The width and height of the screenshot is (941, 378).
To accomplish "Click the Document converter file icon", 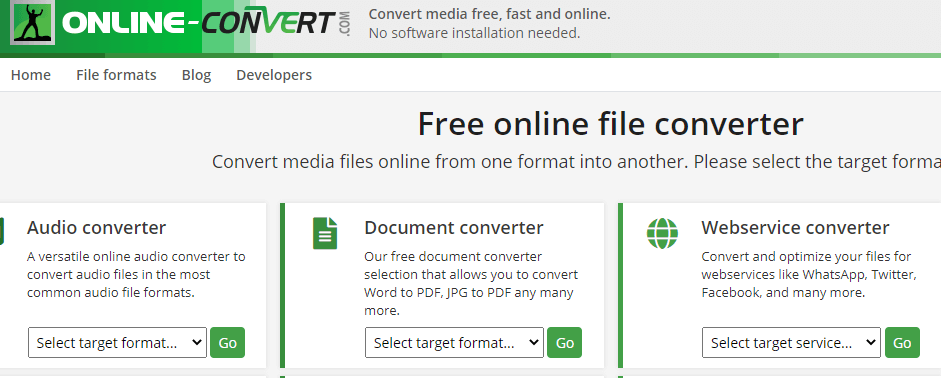I will point(325,233).
